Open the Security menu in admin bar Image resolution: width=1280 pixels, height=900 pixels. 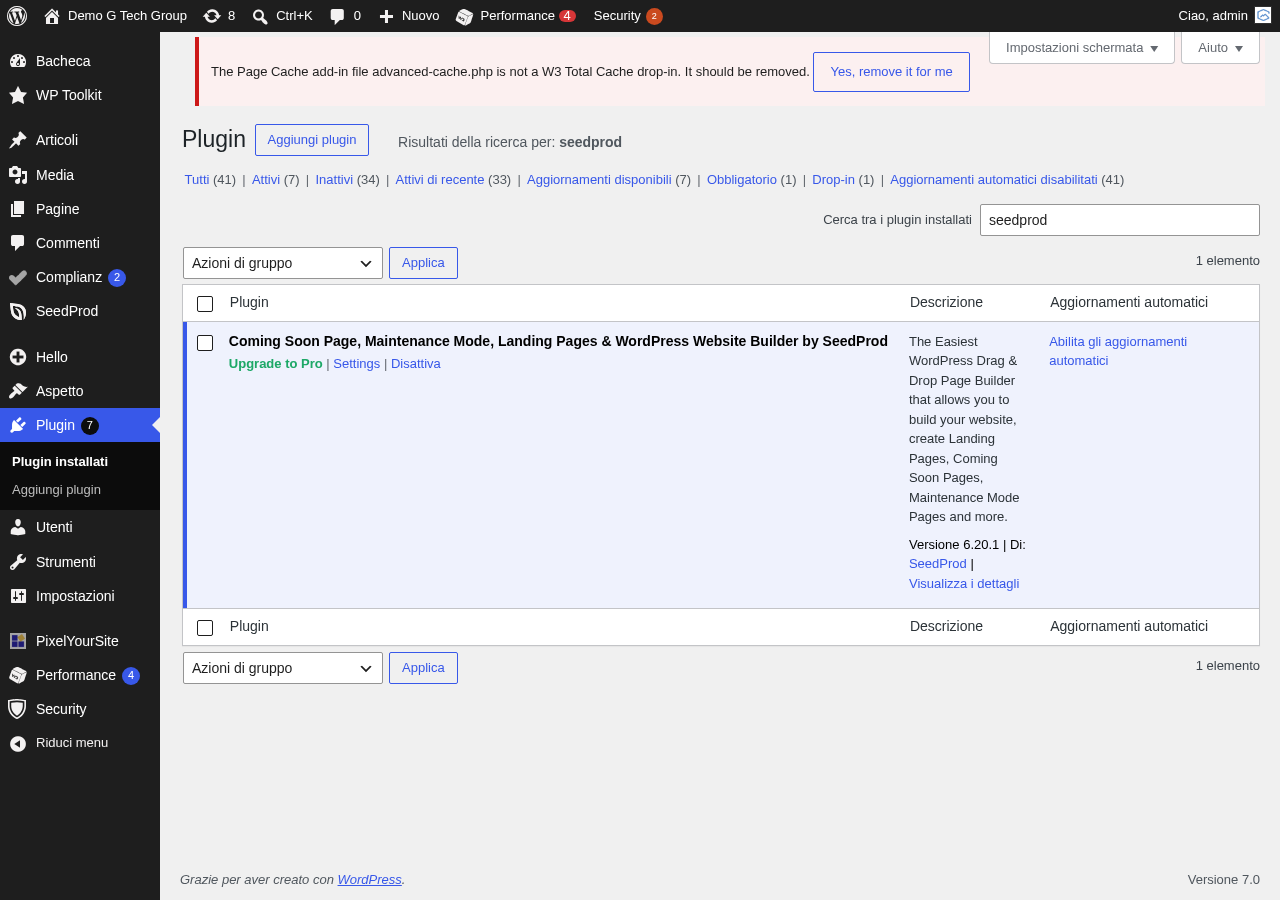coord(628,16)
